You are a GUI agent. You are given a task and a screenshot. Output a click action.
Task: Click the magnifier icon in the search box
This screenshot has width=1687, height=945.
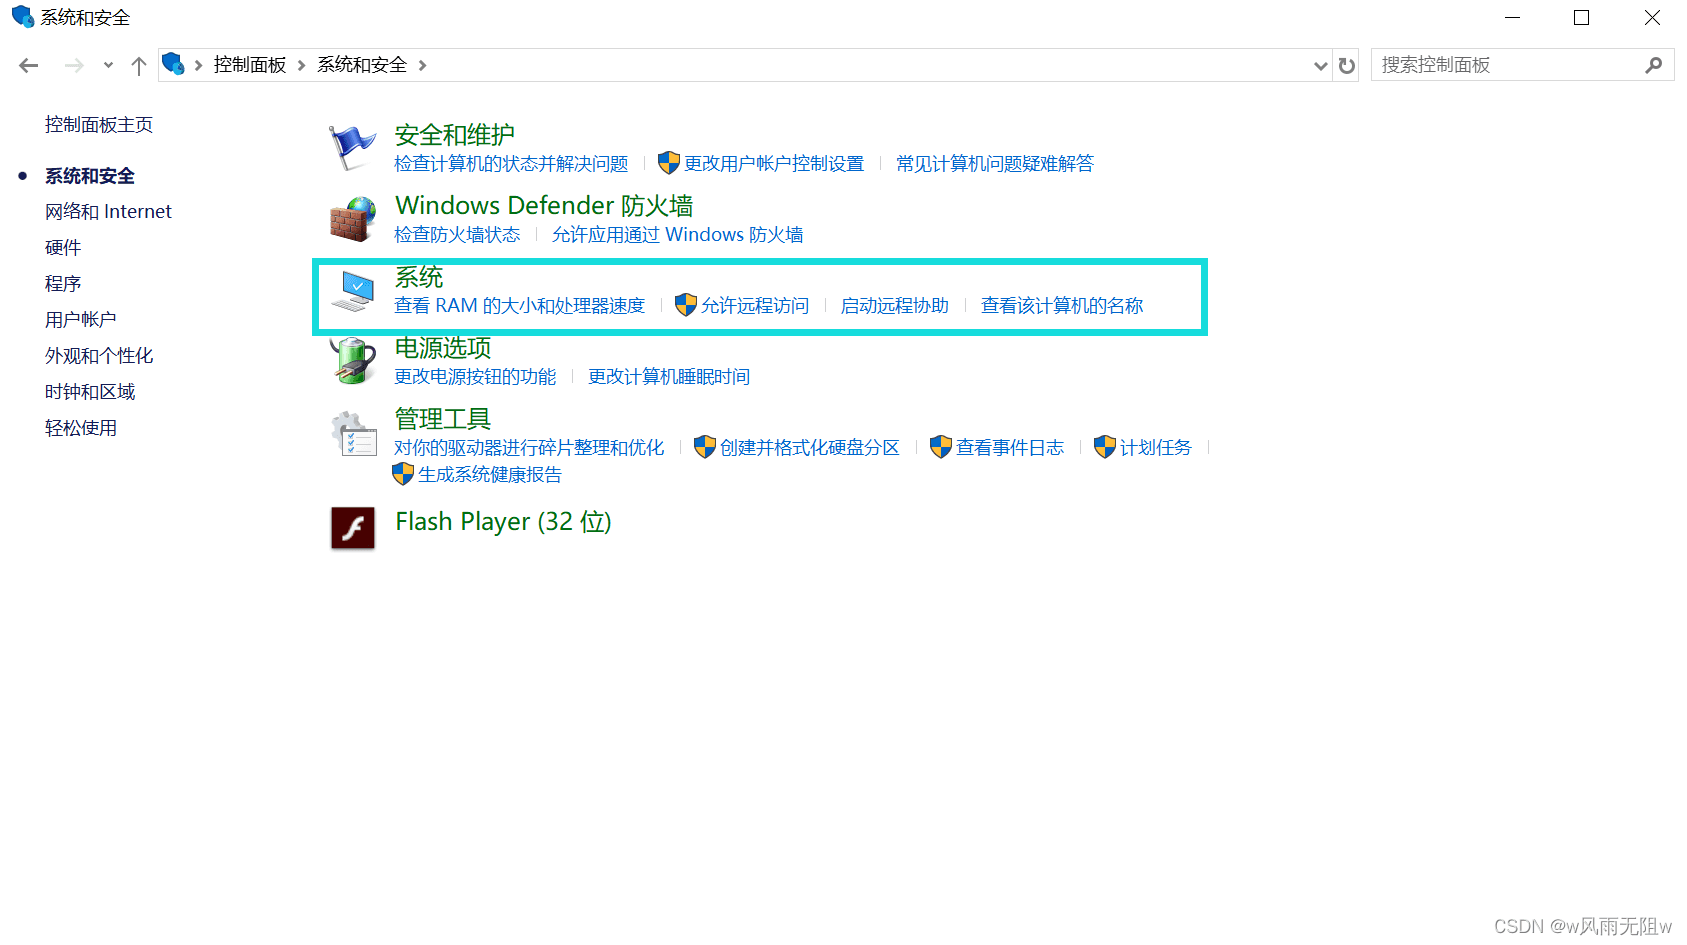1653,65
